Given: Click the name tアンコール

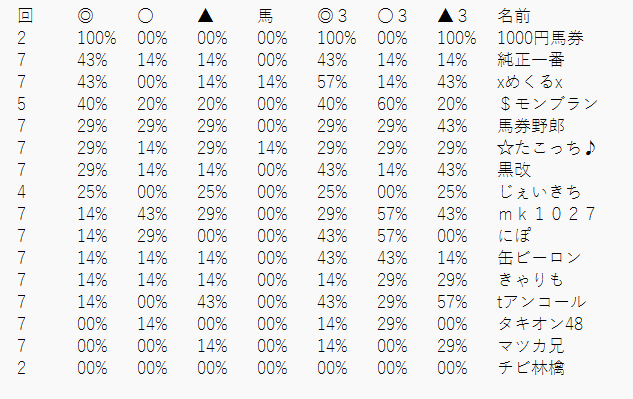Looking at the screenshot, I should [x=542, y=302].
